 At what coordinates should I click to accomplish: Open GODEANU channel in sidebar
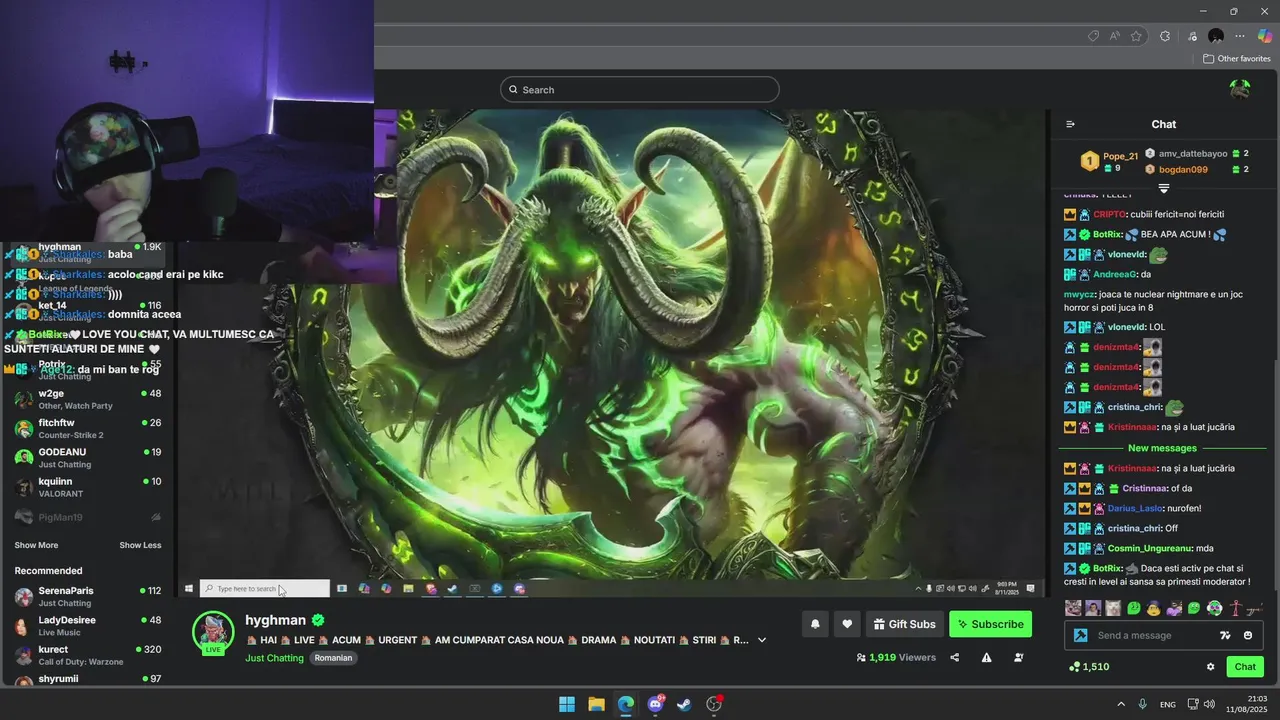(x=88, y=458)
